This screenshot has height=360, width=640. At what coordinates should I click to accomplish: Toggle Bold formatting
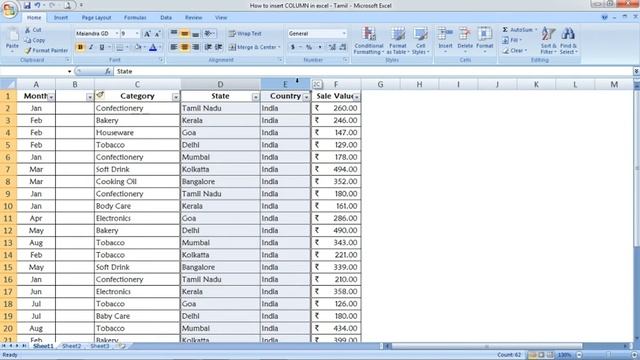(x=80, y=47)
